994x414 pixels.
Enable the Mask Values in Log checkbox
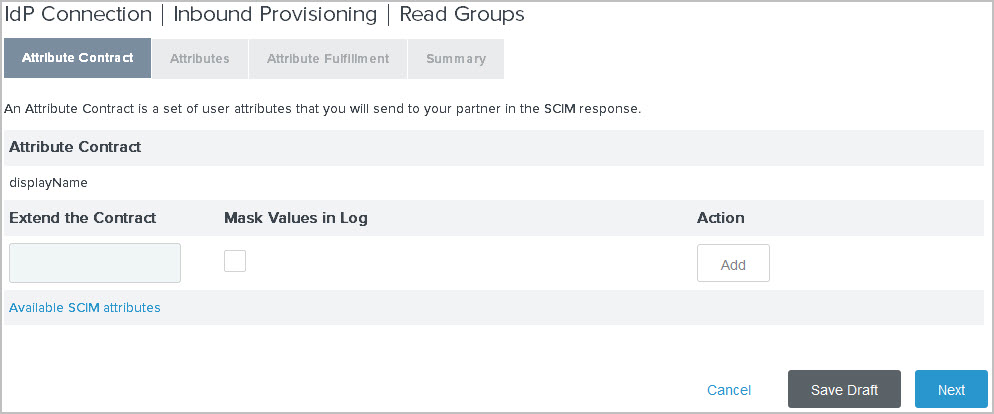point(235,261)
